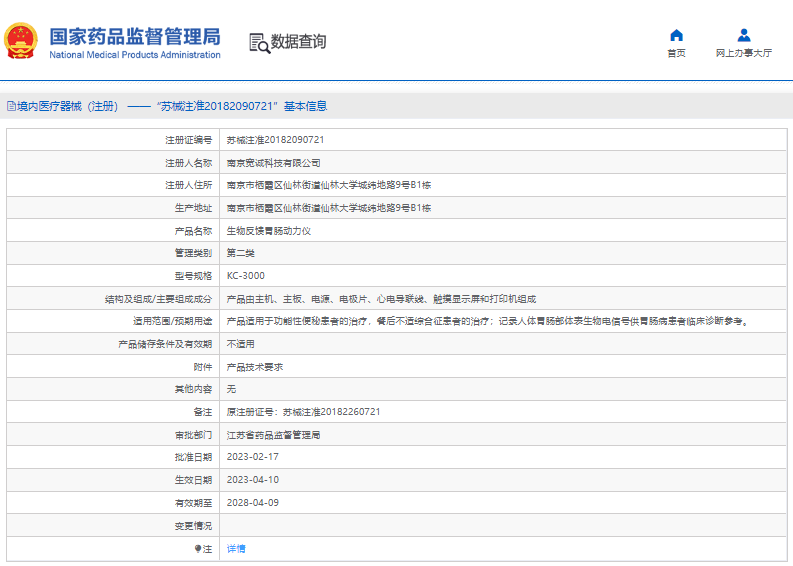Click the 变更情况 row label
Viewport: 793px width, 566px height.
coord(193,526)
